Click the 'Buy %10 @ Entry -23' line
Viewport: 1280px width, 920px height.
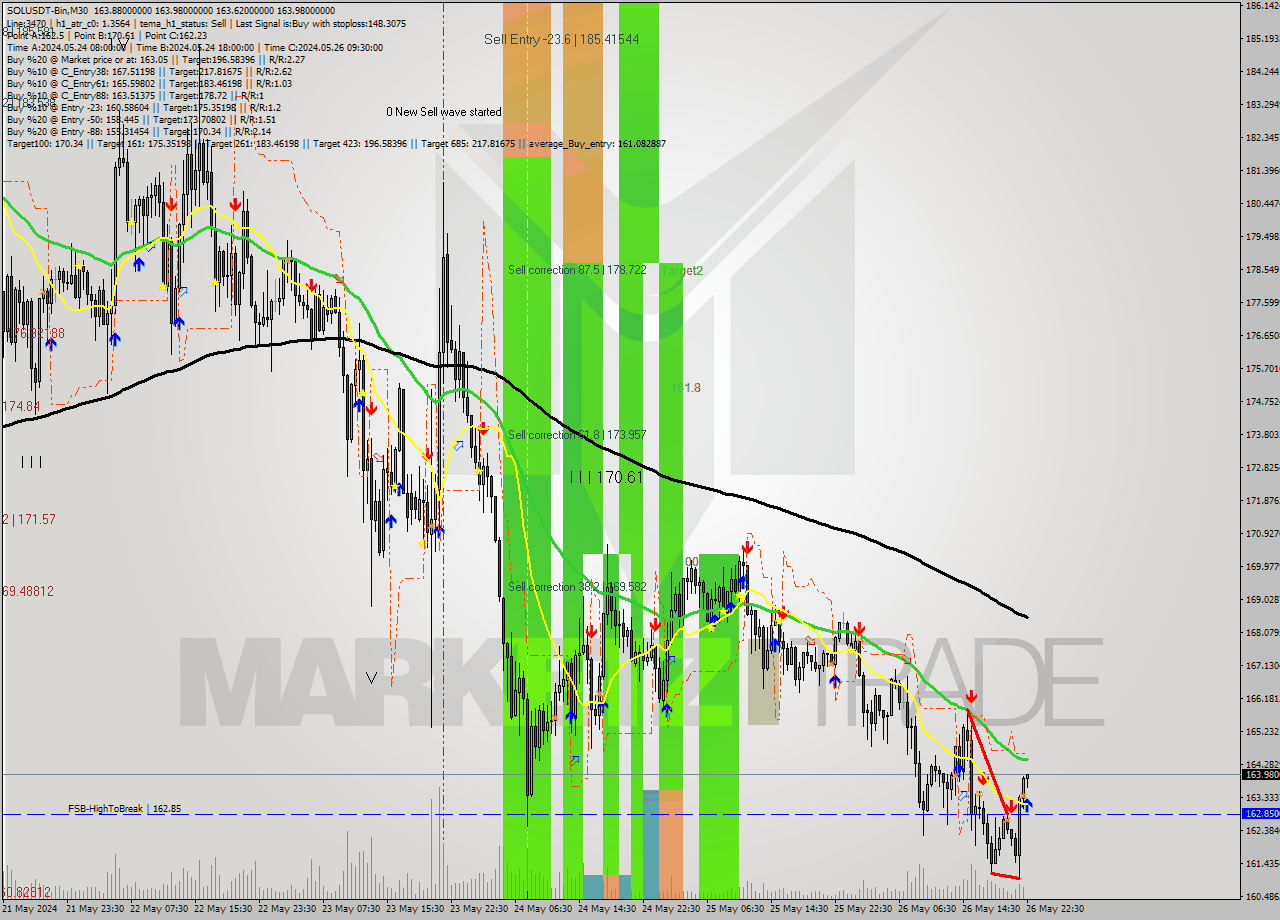[x=144, y=107]
